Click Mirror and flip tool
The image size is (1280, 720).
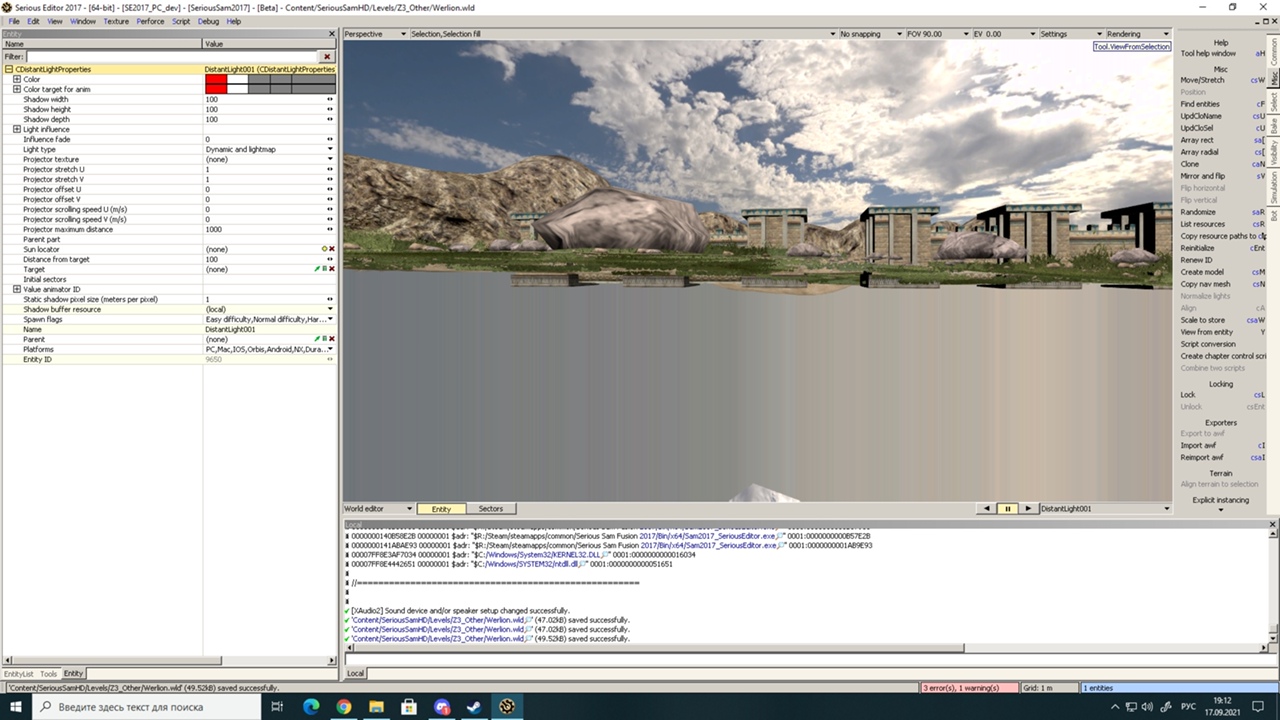pyautogui.click(x=1202, y=176)
